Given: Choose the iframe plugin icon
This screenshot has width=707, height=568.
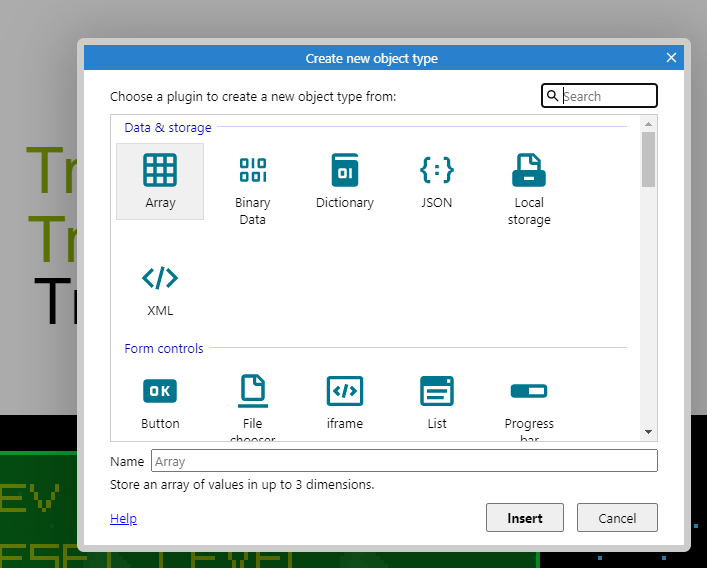Looking at the screenshot, I should [x=345, y=391].
